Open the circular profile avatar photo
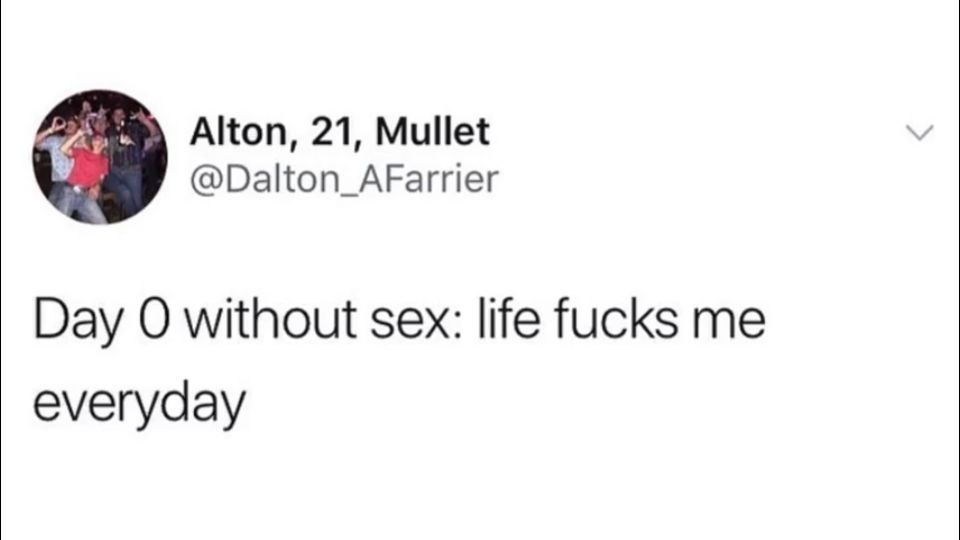Viewport: 960px width, 540px height. pyautogui.click(x=100, y=157)
